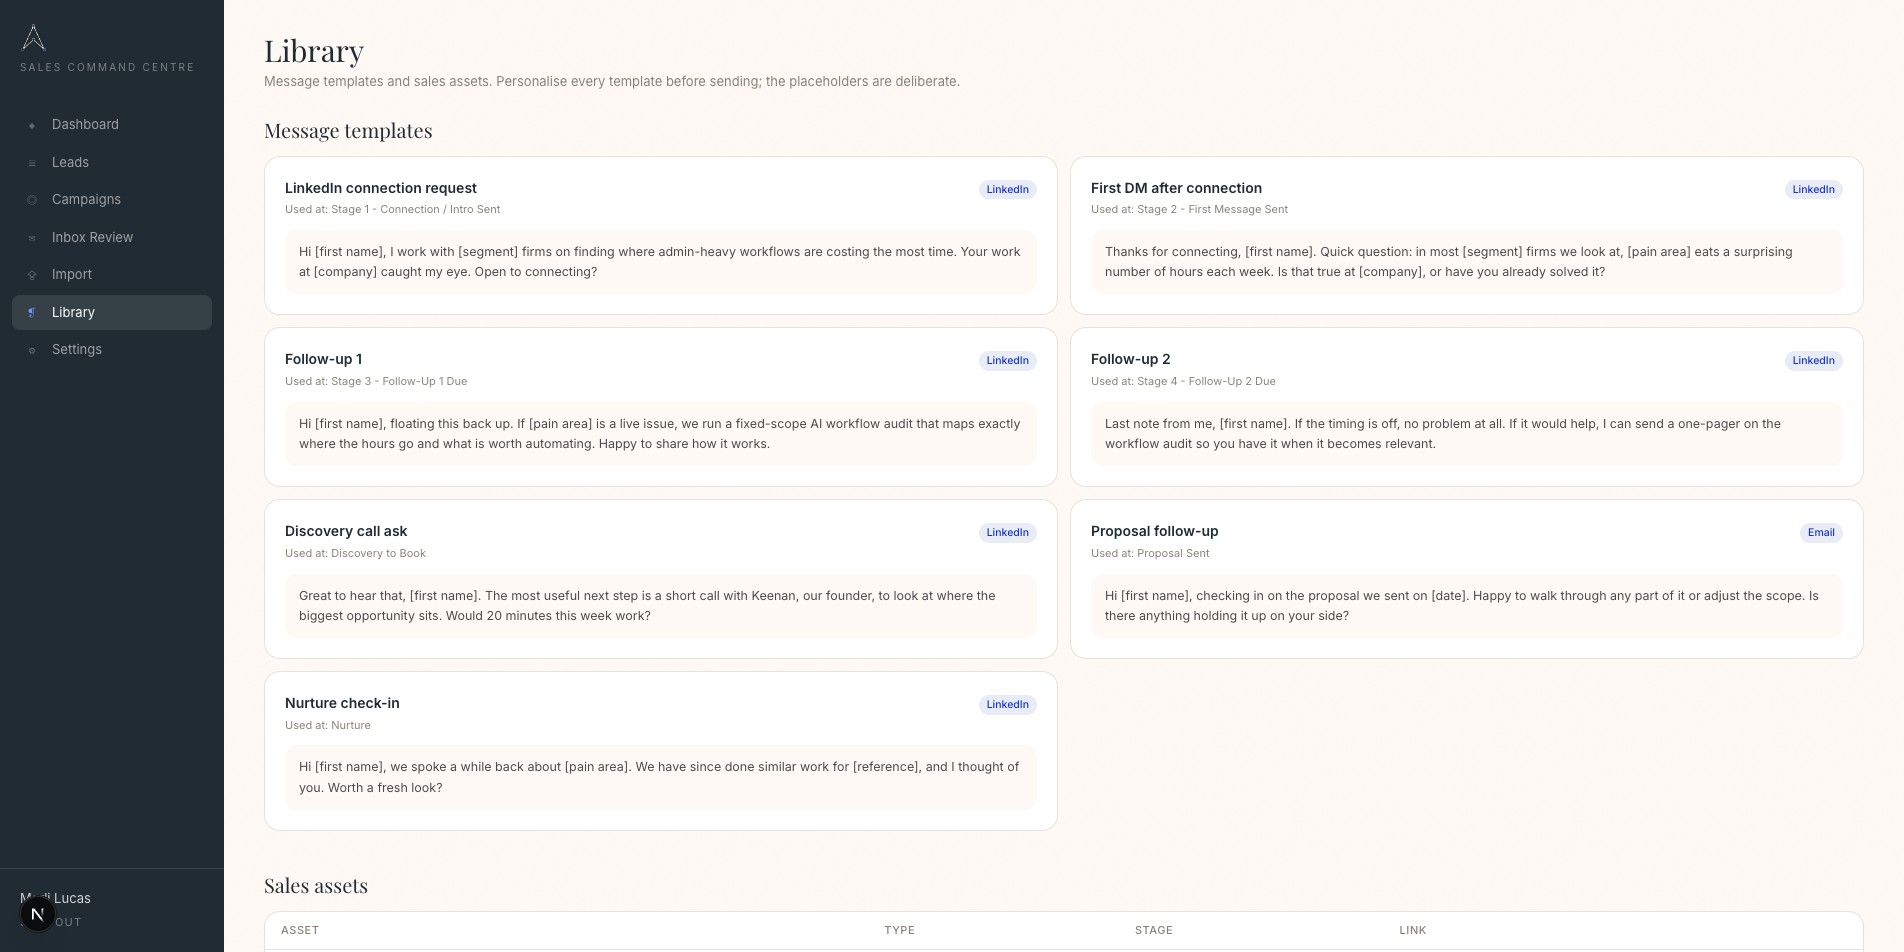Click the LinkedIn badge on First DM after connection
1904x952 pixels.
(1813, 189)
